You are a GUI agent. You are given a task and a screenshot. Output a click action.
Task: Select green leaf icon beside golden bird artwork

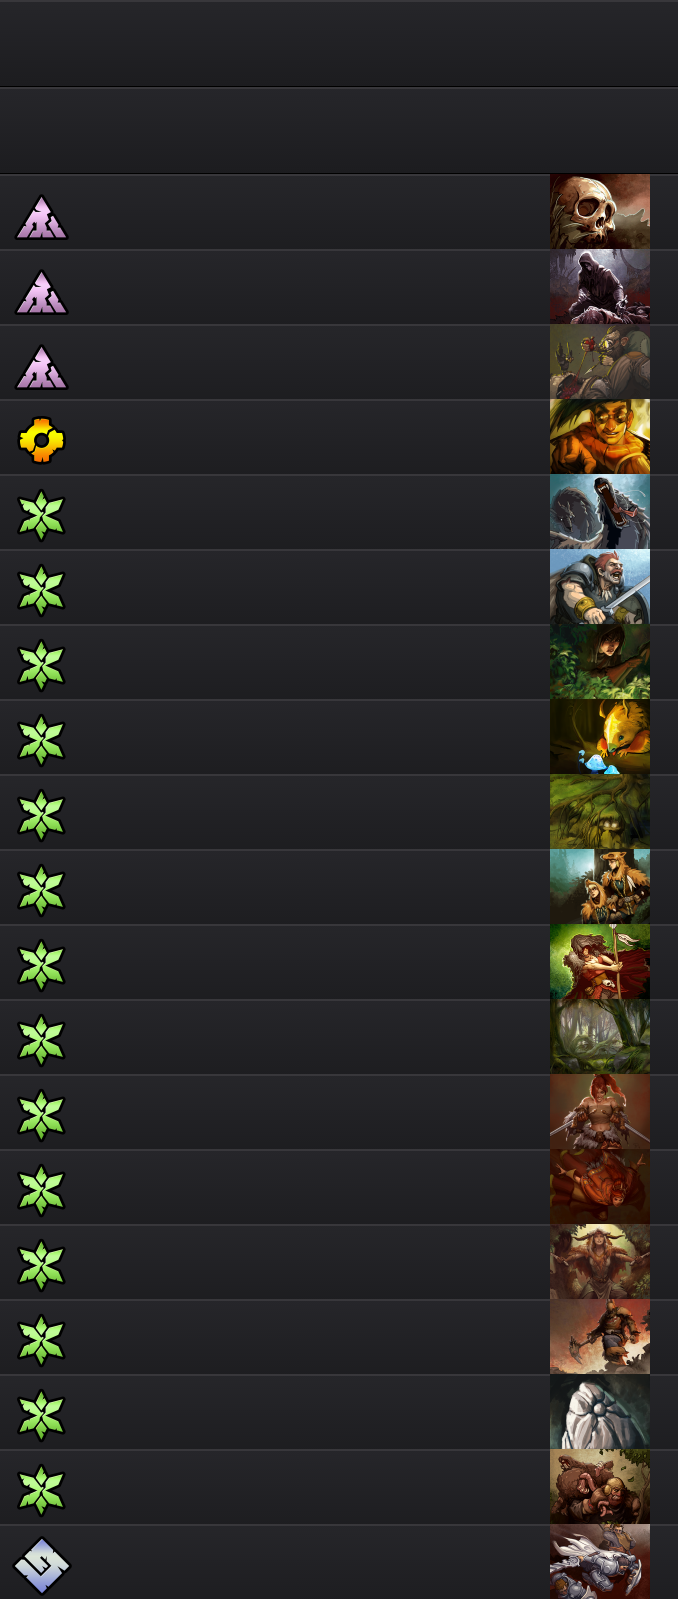coord(41,740)
